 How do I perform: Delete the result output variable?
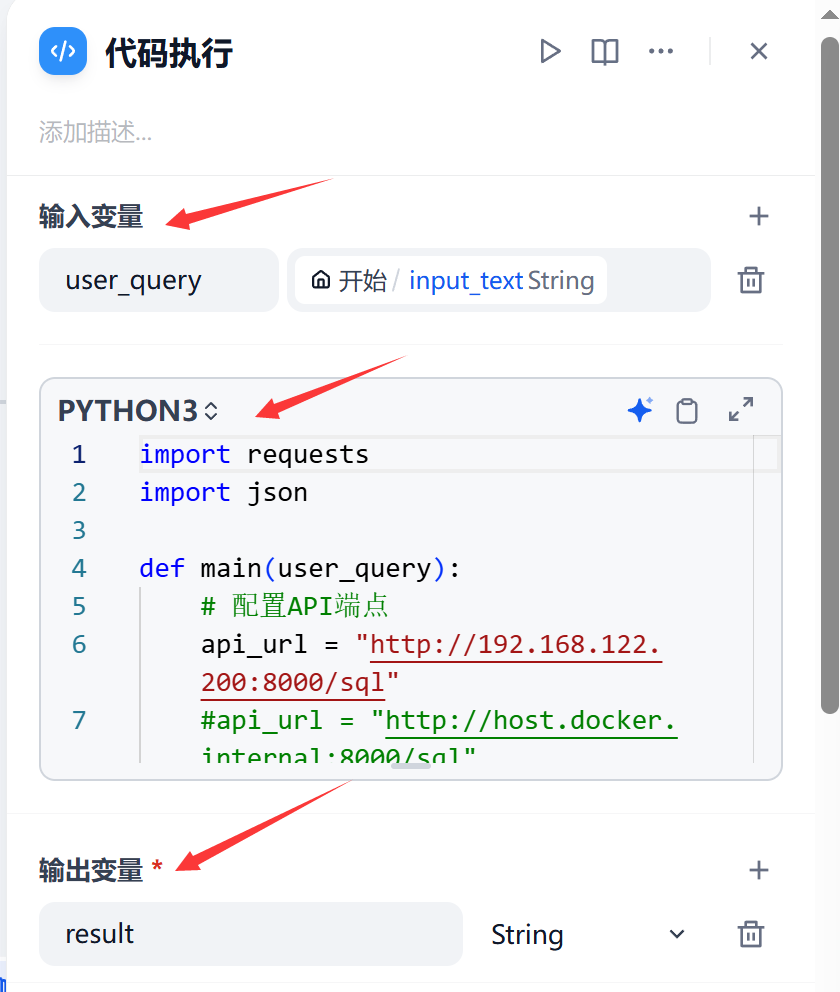(751, 934)
